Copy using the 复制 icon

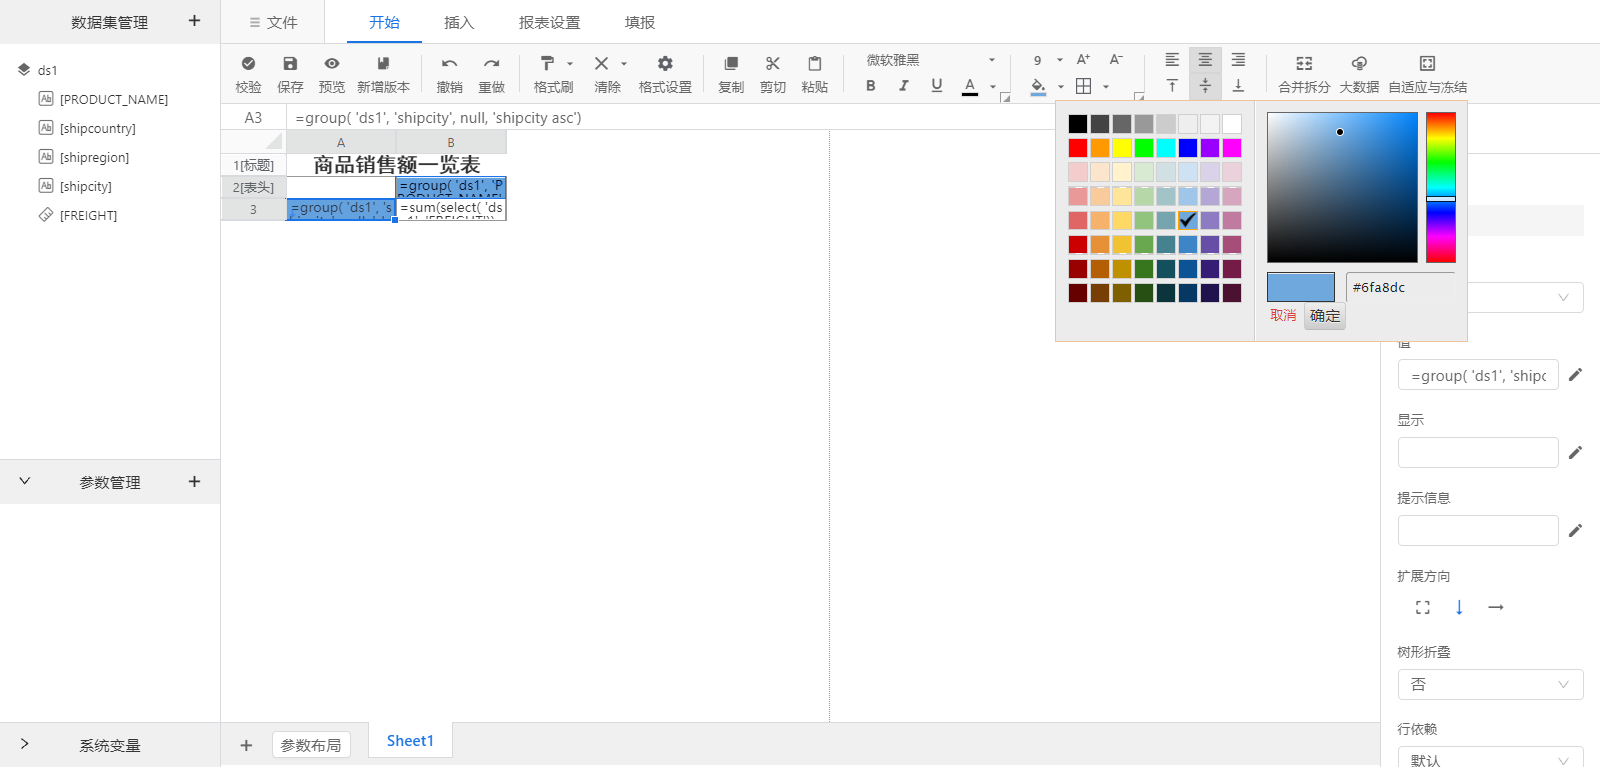point(731,64)
